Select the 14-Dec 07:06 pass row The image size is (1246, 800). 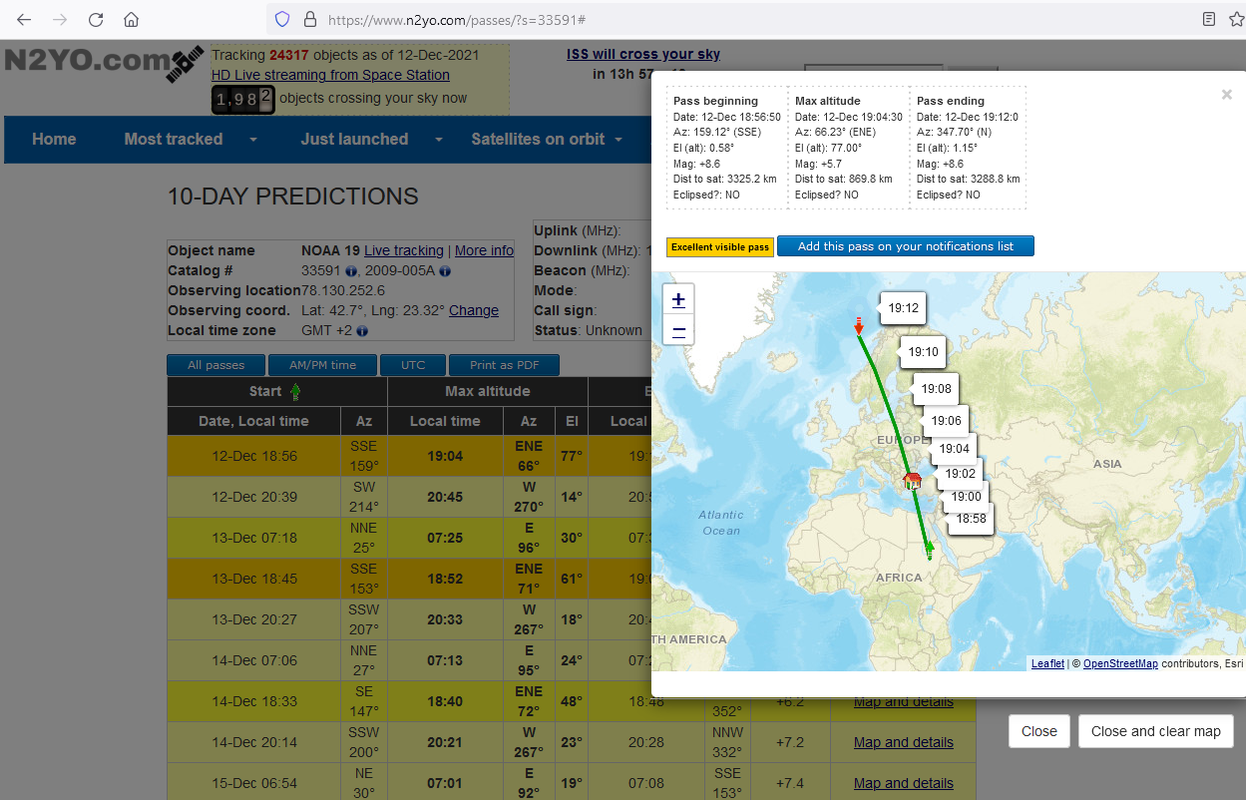pos(409,661)
